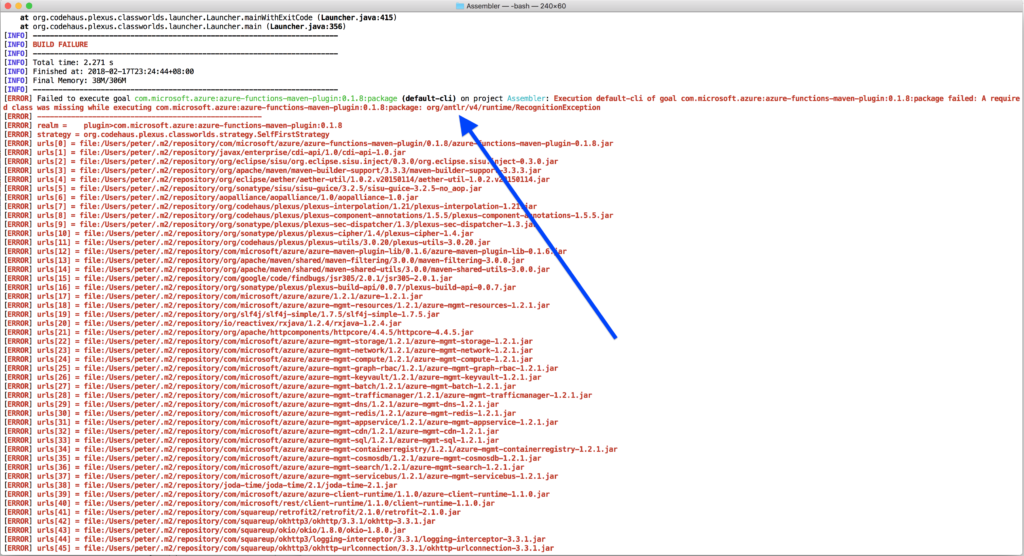Click the urls[7] plexus-interpolation line
Viewport: 1024px width, 556px height.
[x=270, y=206]
